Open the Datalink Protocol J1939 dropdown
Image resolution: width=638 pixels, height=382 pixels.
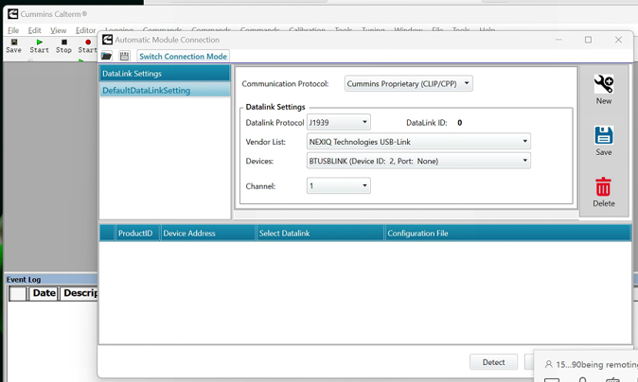point(338,122)
